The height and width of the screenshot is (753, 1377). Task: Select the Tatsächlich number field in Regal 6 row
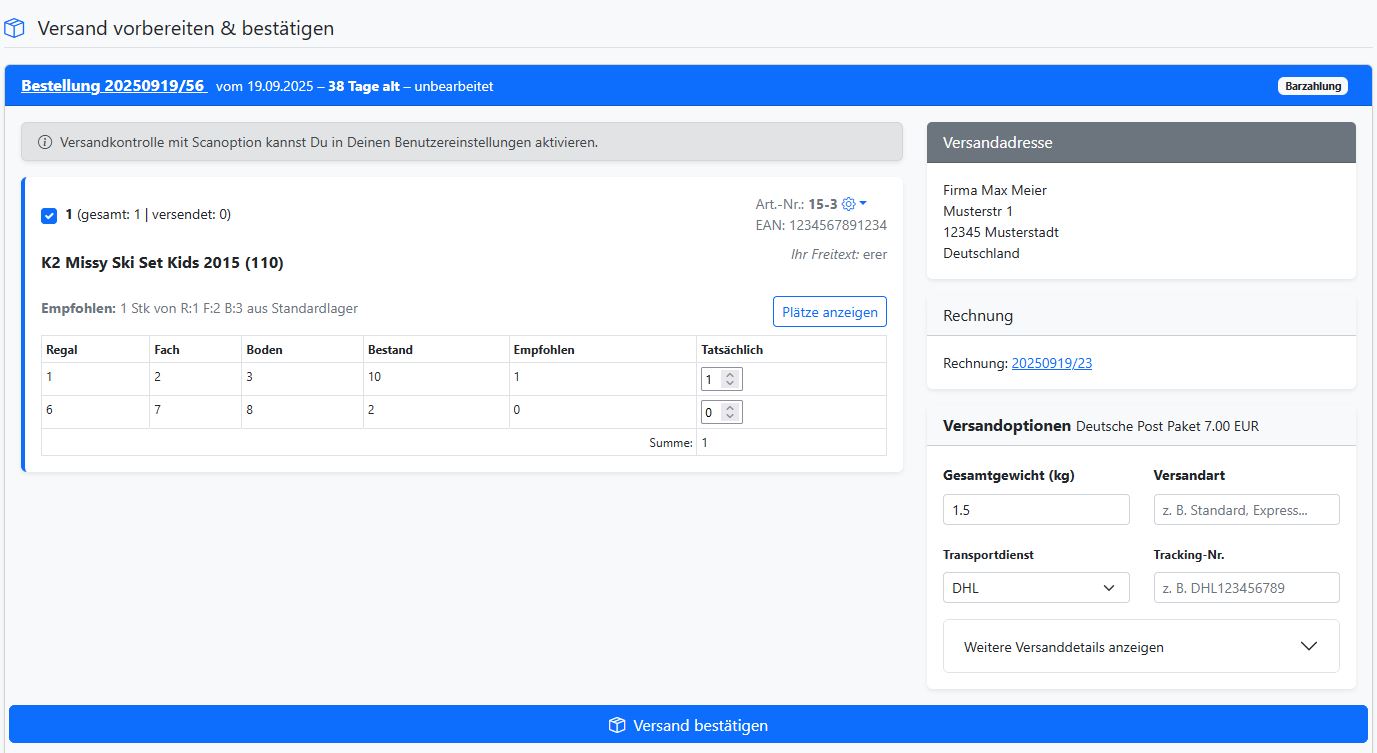point(712,413)
